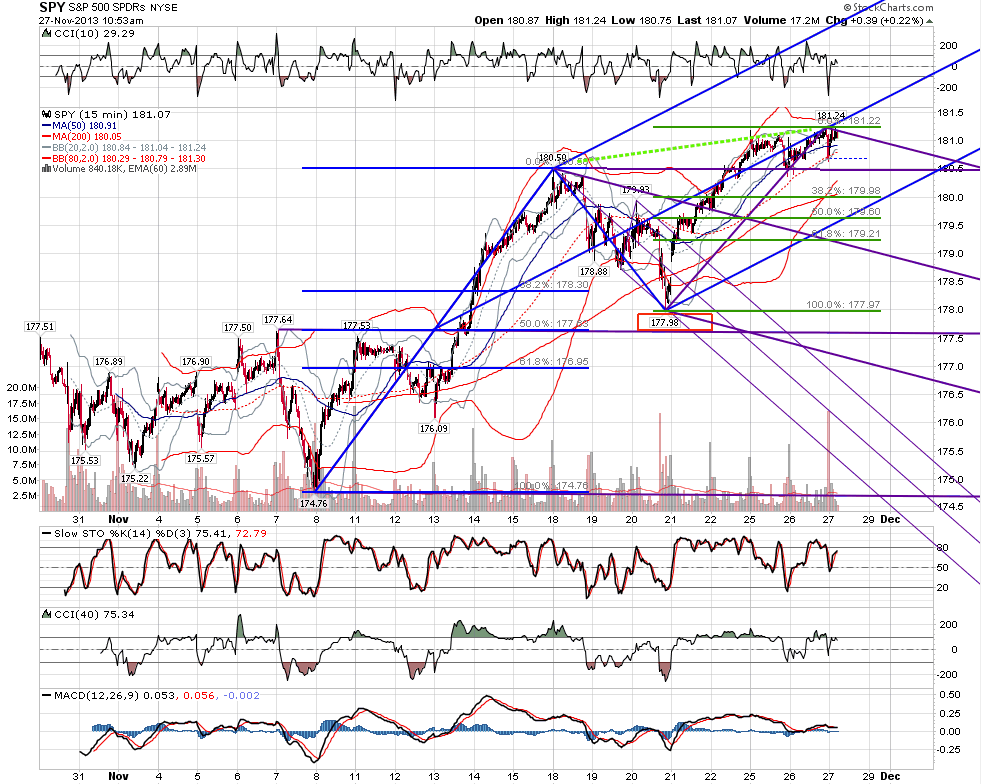Click the '50.0%: 179.60' Fibonacci label

tap(846, 212)
